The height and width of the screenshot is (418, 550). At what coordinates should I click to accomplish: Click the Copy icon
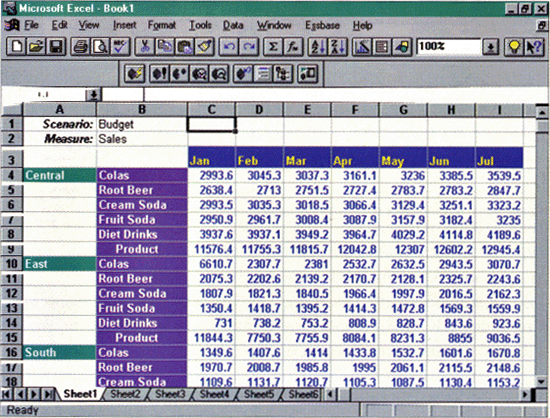165,46
